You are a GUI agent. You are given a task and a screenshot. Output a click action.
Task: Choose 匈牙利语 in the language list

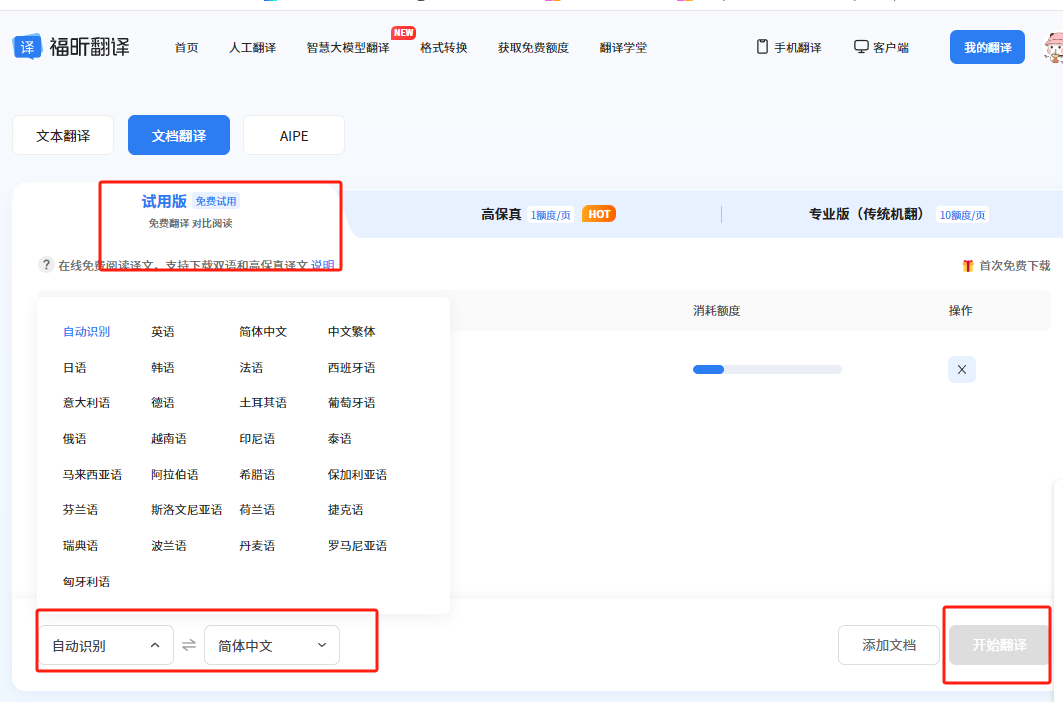tap(86, 582)
